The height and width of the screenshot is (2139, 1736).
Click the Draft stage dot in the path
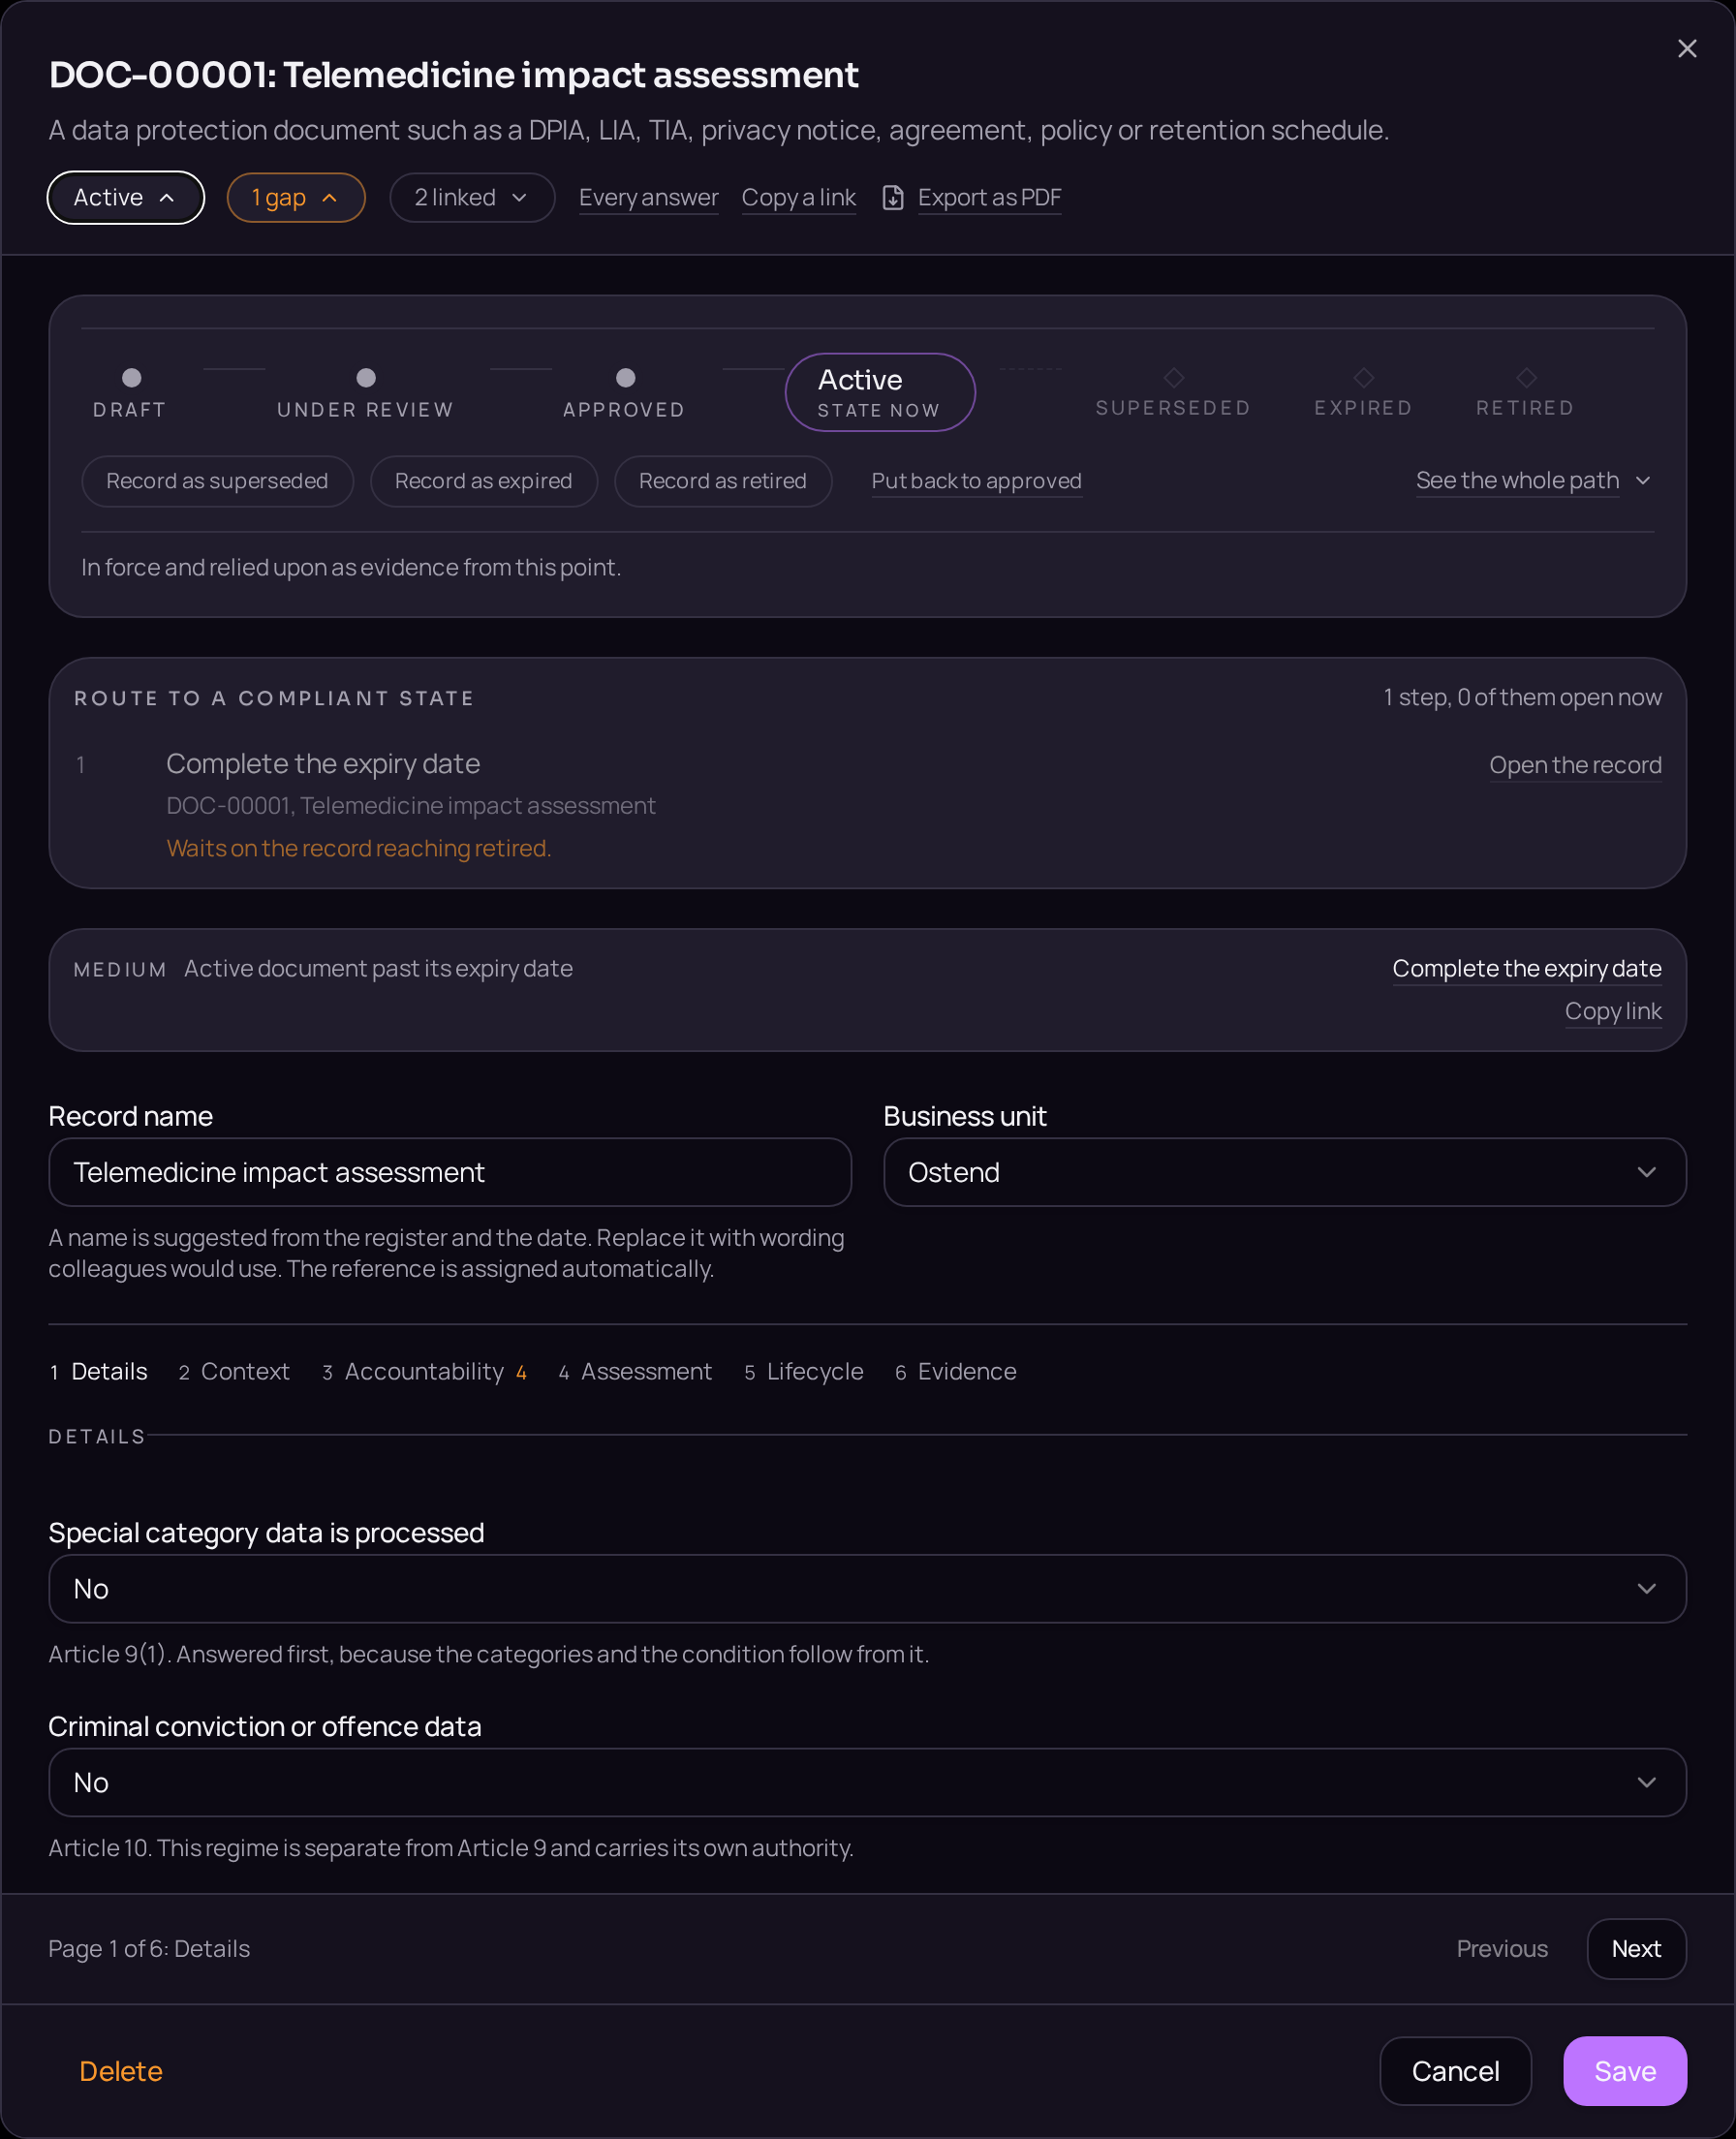pos(131,378)
